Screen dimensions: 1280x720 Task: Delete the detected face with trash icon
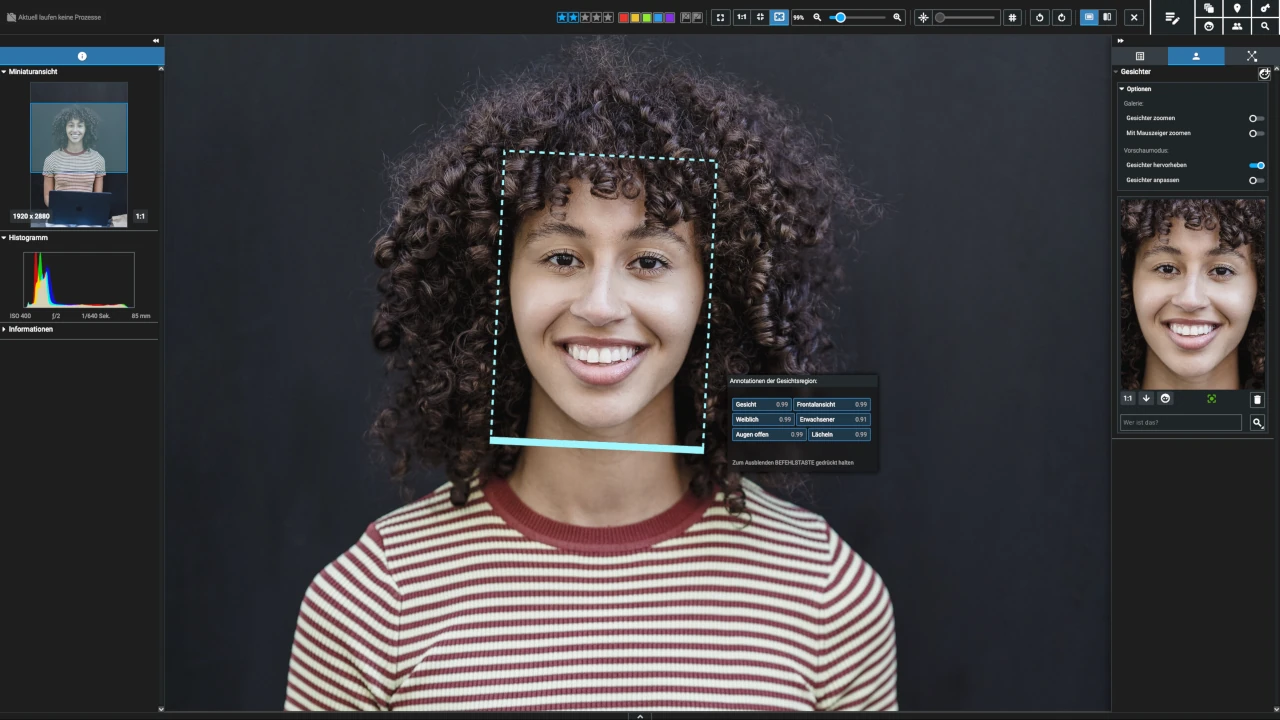tap(1258, 399)
